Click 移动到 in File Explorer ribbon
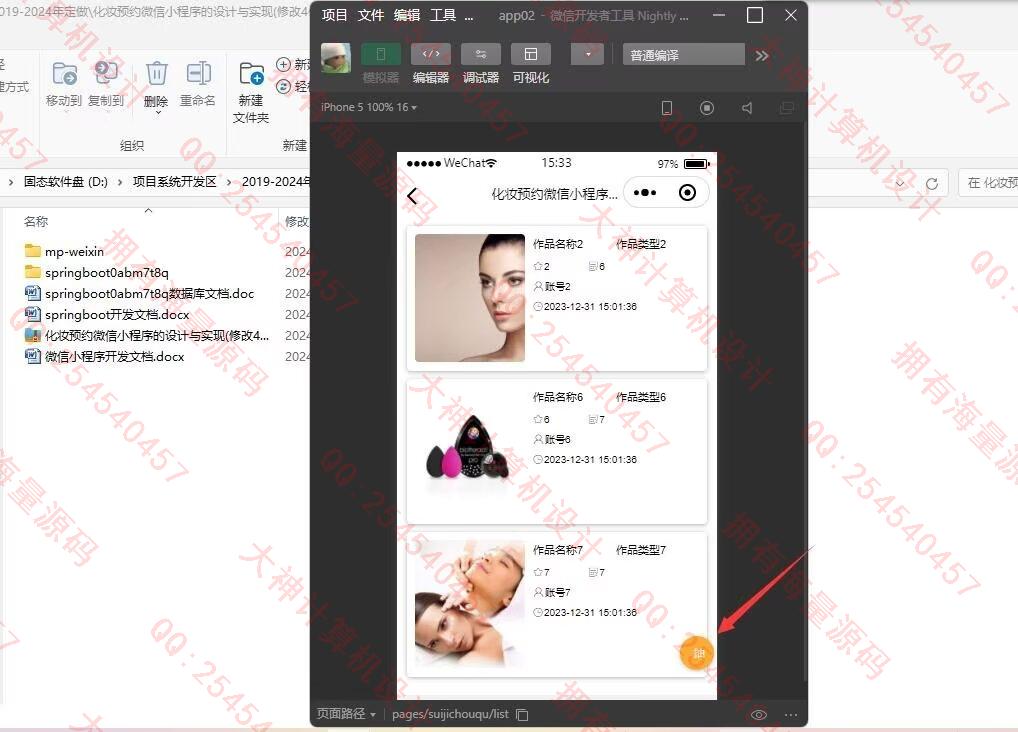 64,84
